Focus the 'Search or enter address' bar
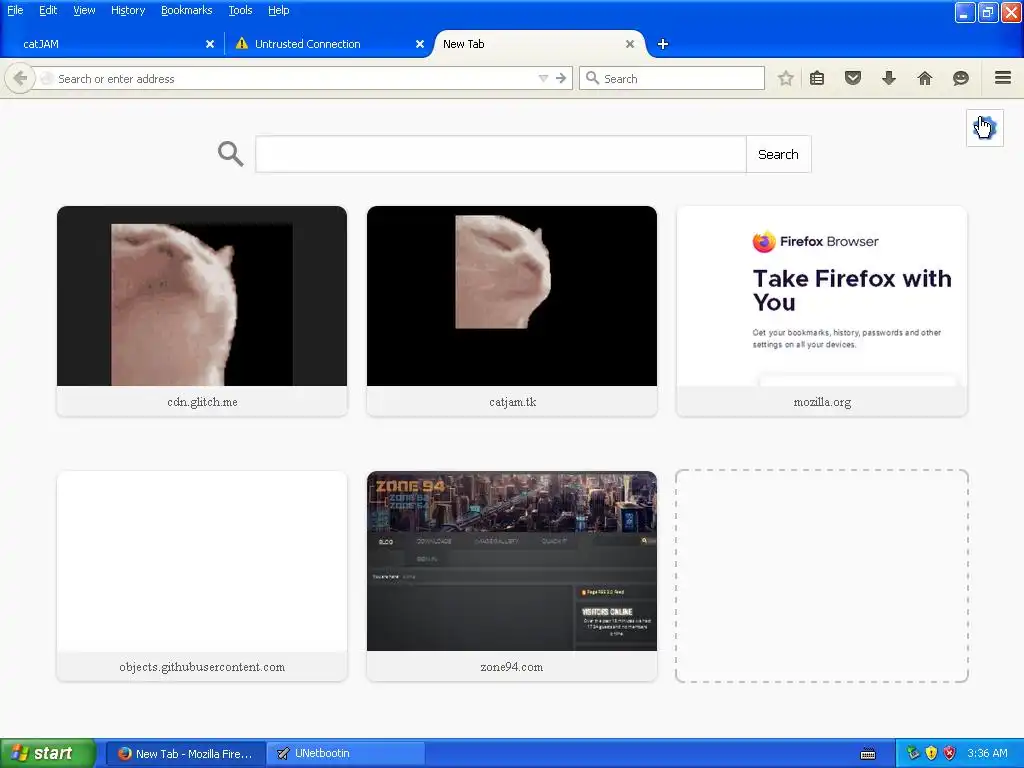This screenshot has width=1024, height=768. [294, 78]
